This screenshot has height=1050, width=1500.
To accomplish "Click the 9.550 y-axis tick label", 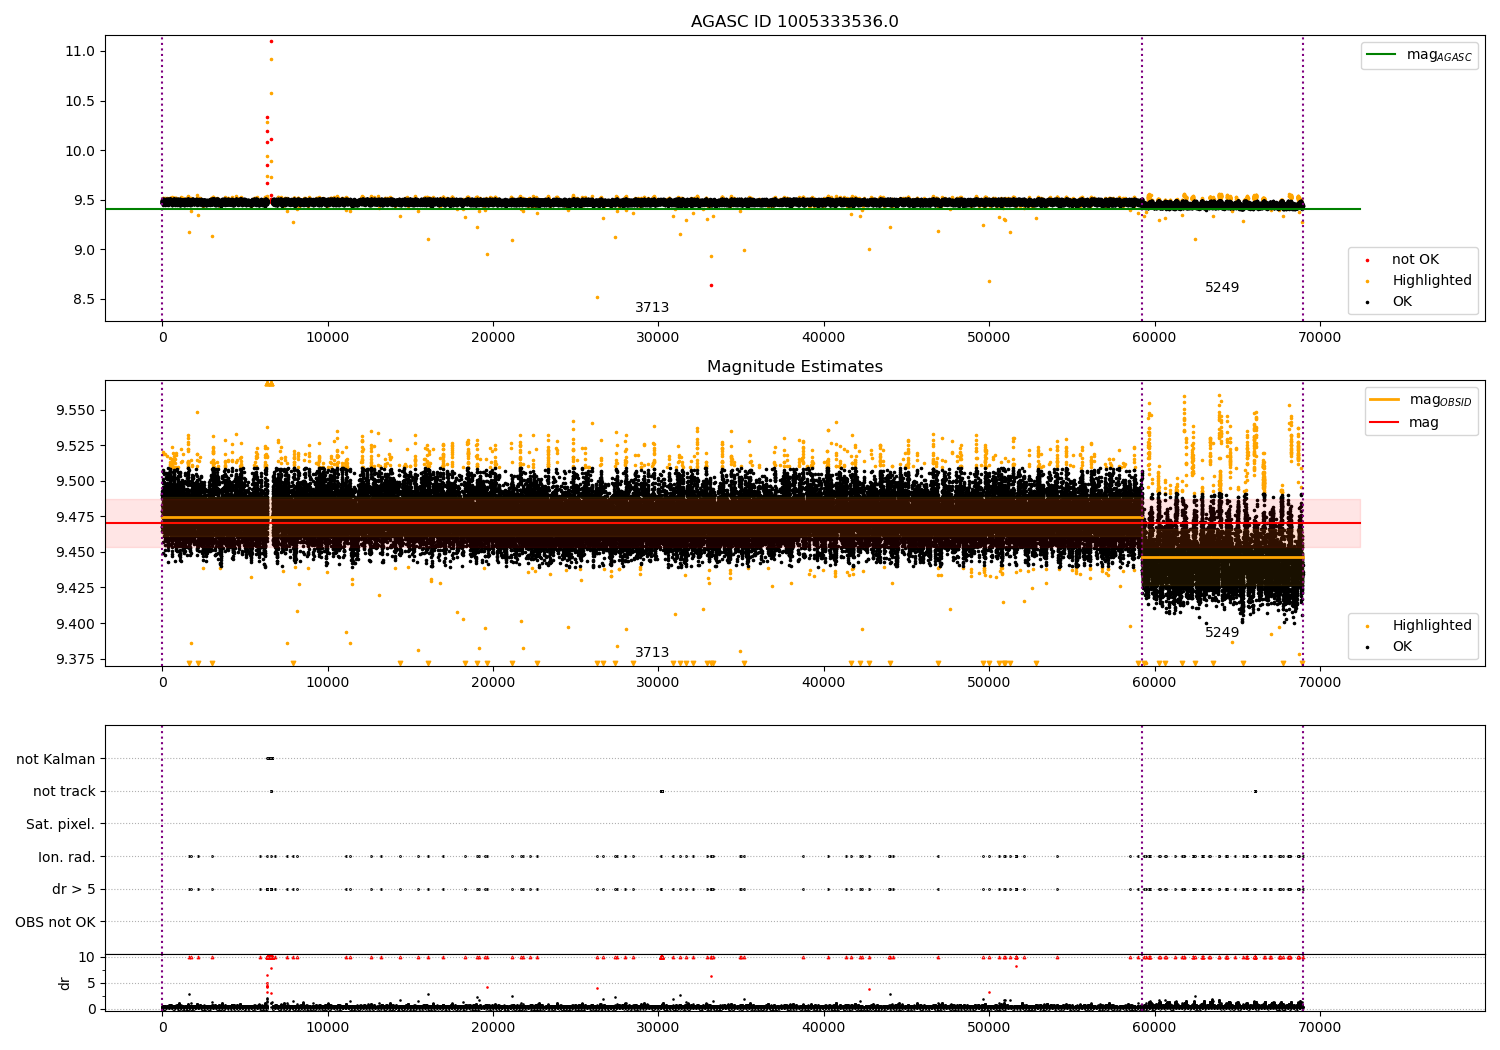I will pos(74,410).
